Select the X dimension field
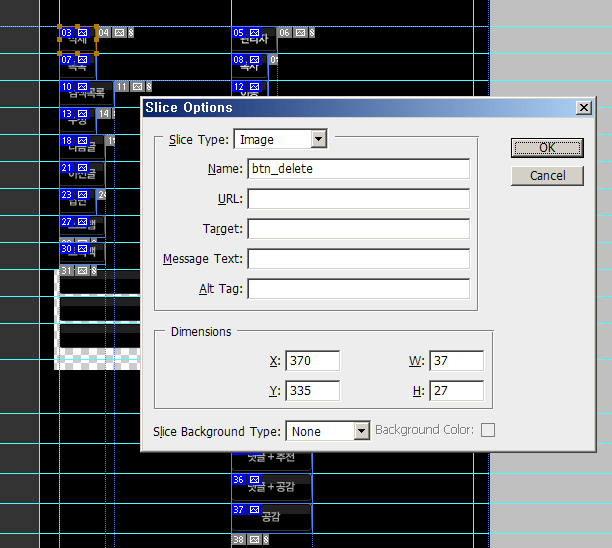 point(312,361)
